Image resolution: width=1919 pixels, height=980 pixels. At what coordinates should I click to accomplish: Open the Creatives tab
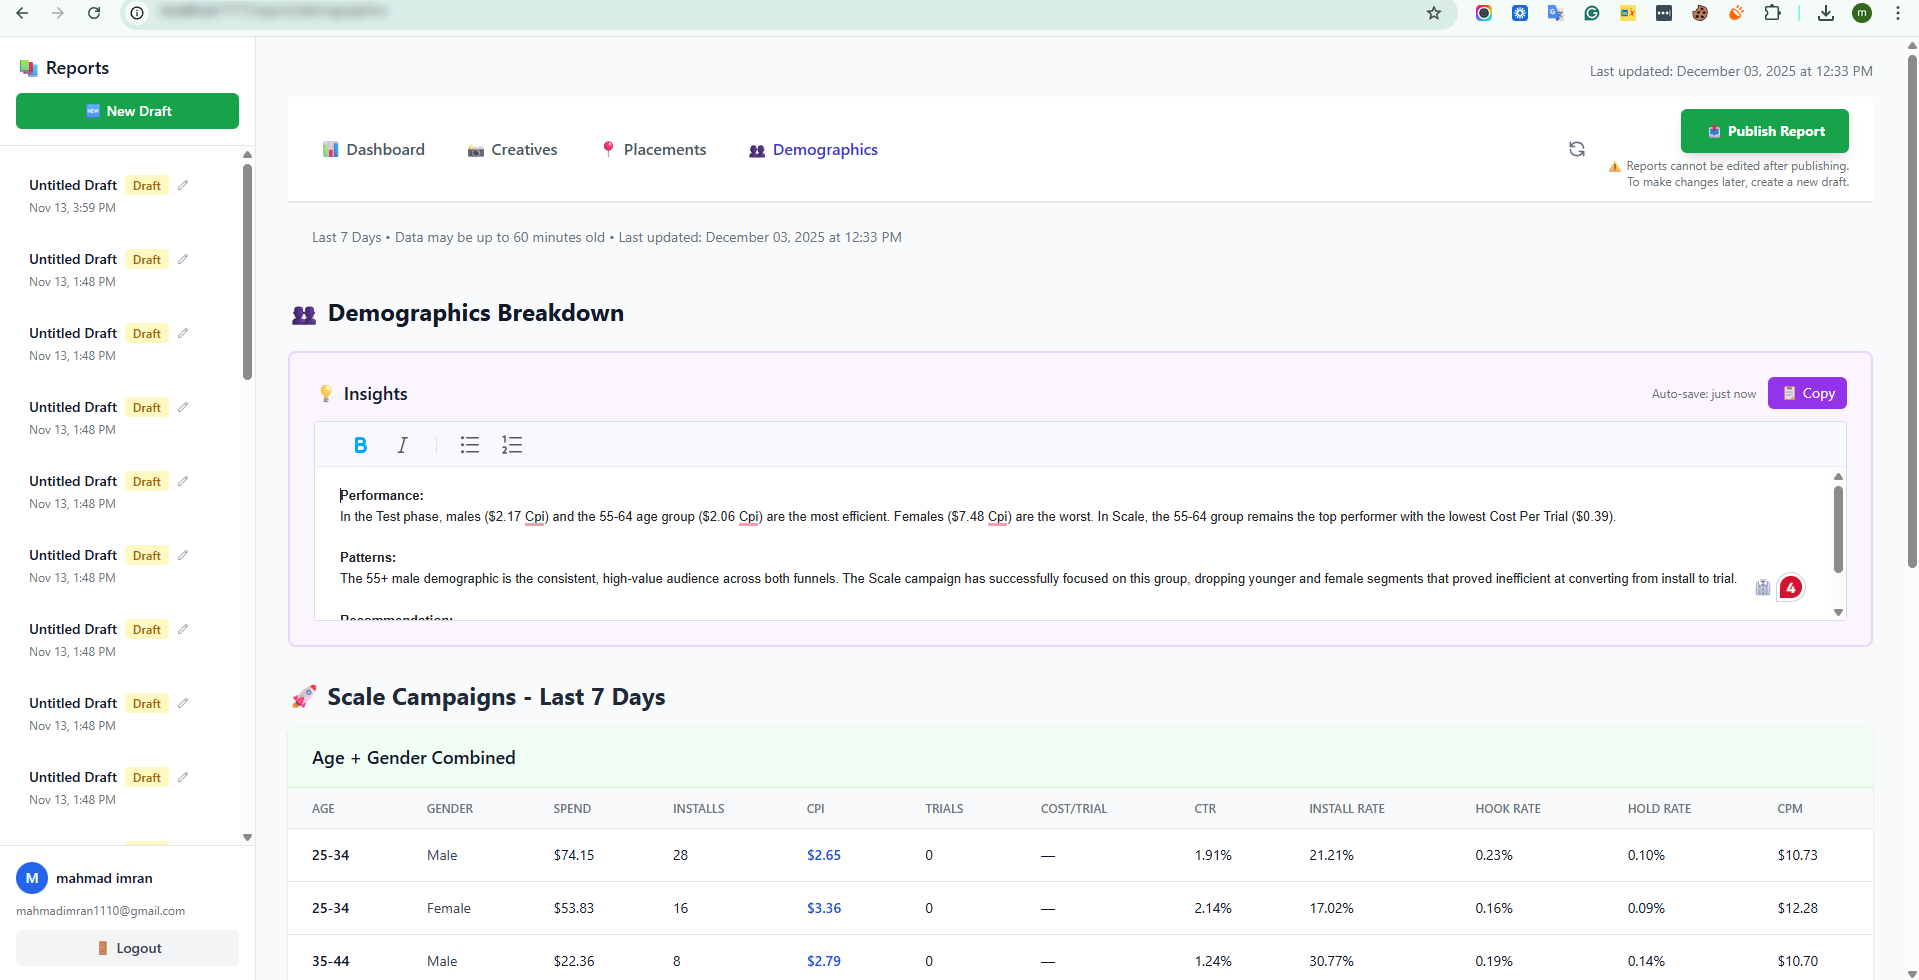[x=512, y=150]
